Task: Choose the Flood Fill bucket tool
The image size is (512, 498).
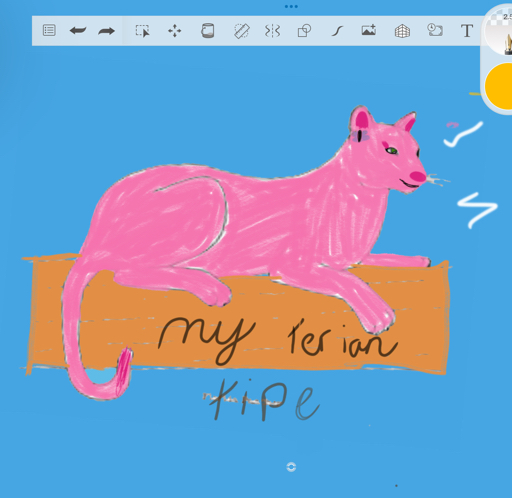Action: [x=207, y=31]
